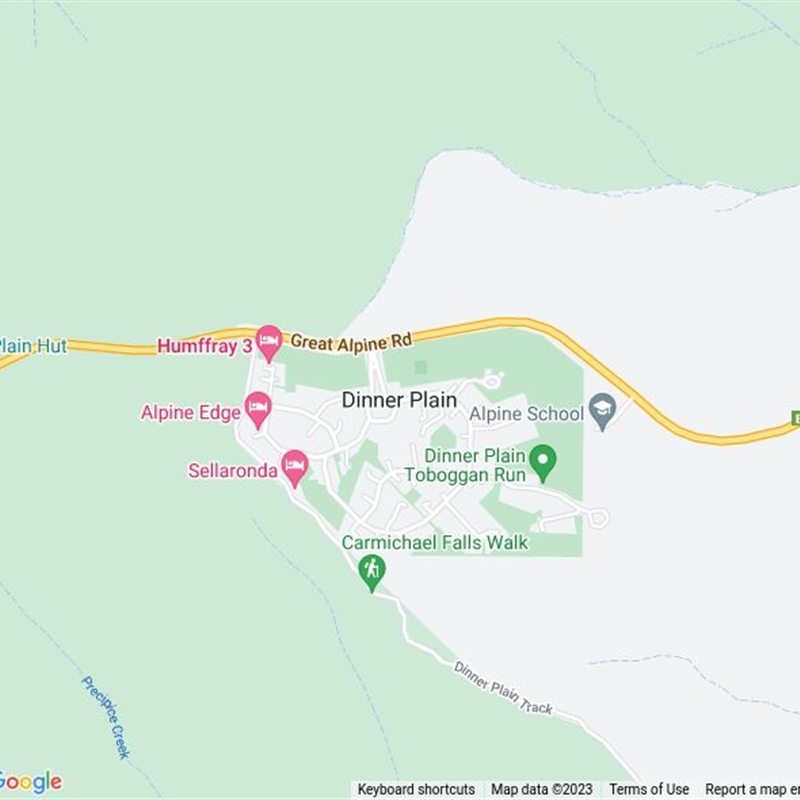The height and width of the screenshot is (800, 800).
Task: Click the green route marker on Great Alpine Rd
Action: (795, 418)
